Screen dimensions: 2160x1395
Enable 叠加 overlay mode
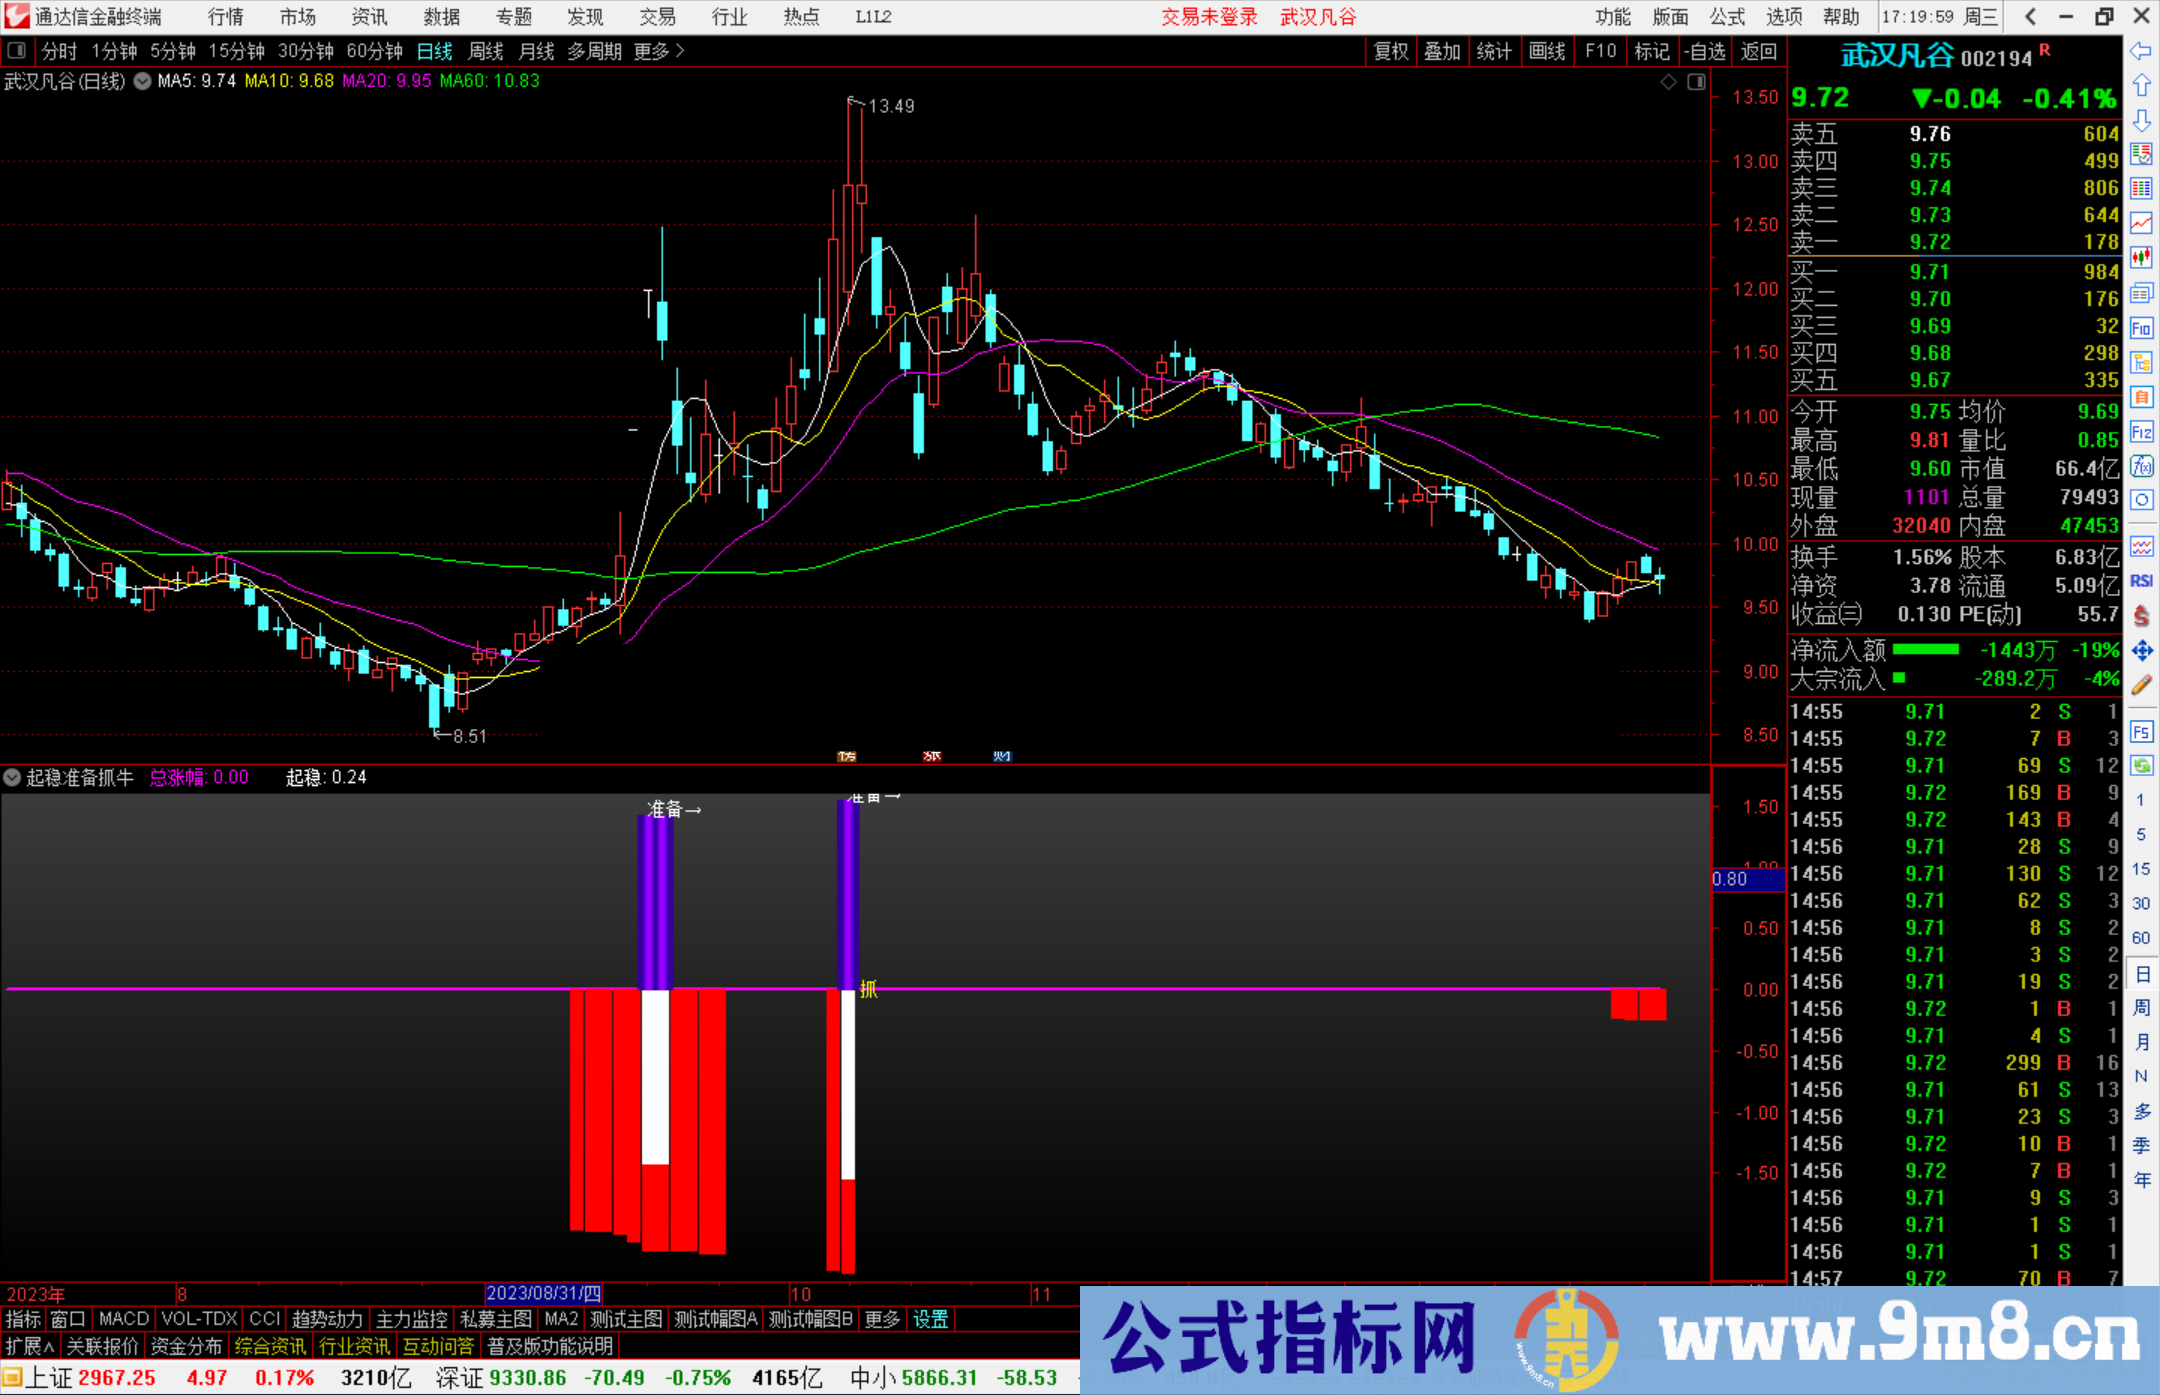coord(1443,51)
